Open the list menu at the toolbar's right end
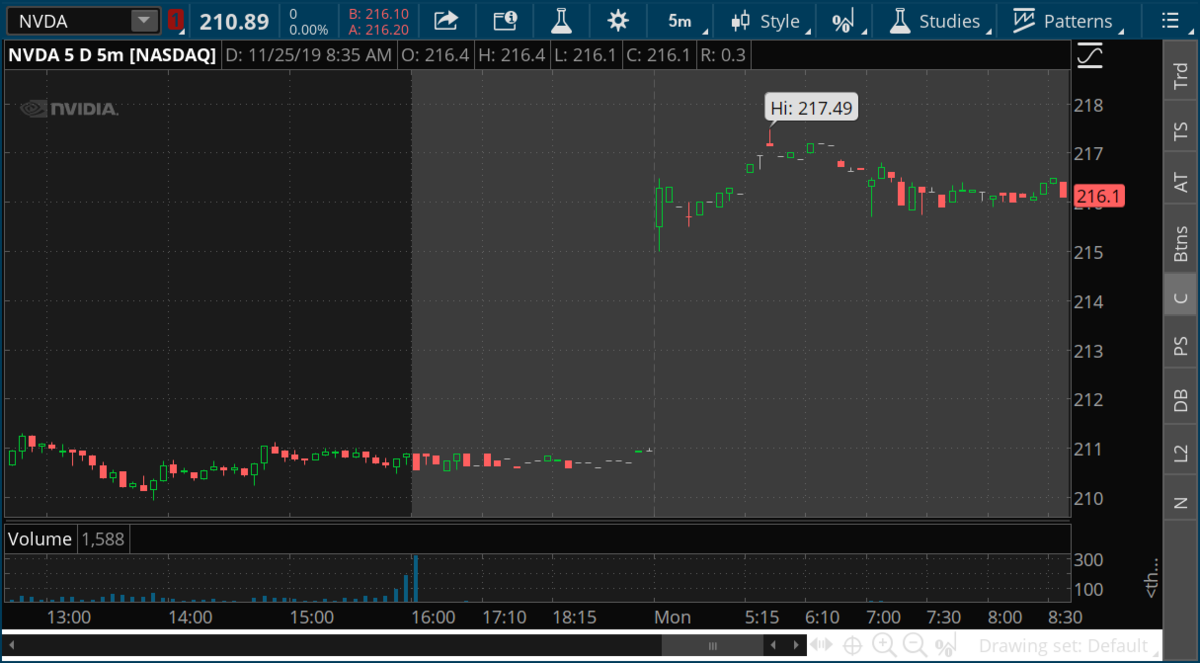 (x=1171, y=21)
